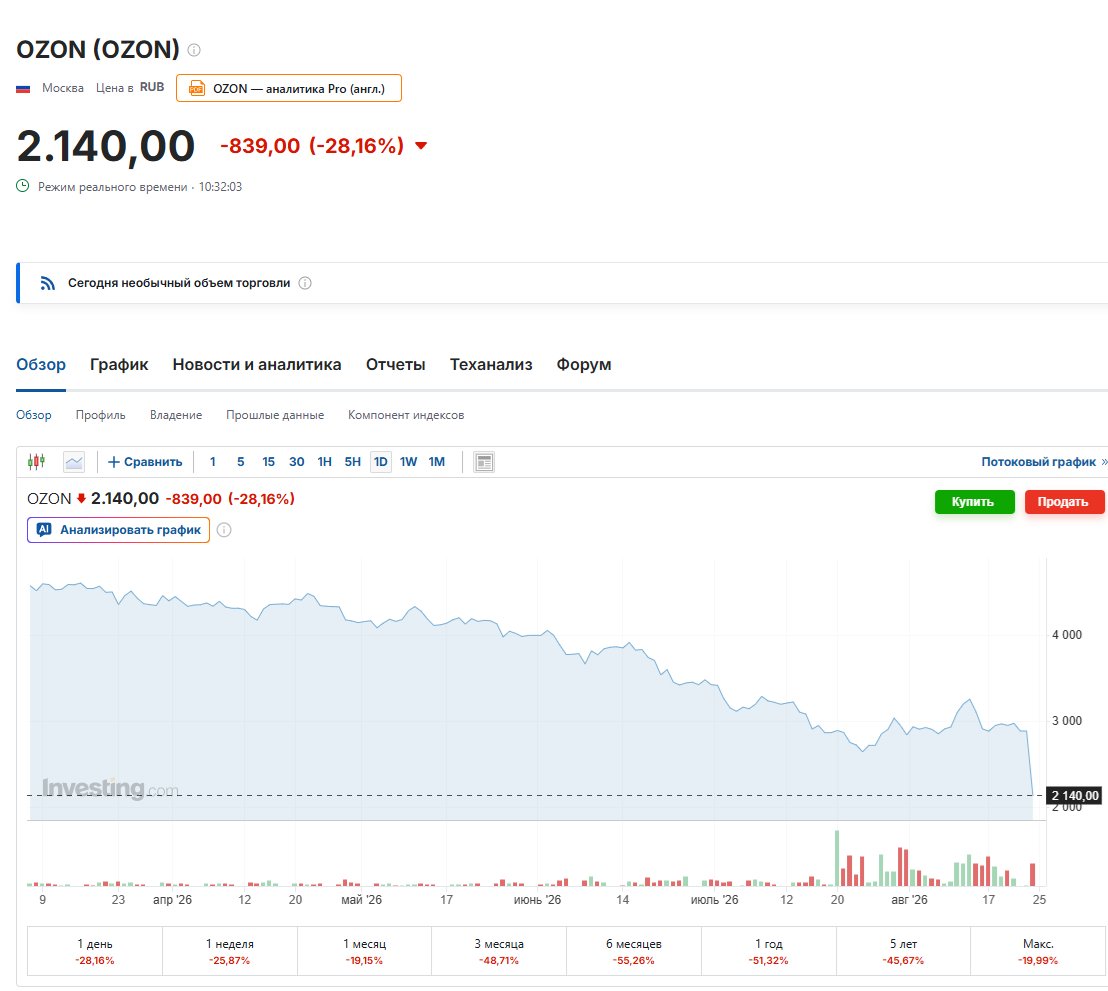Select the 3 месяца period cell
Viewport: 1108px width, 991px height.
pos(499,951)
